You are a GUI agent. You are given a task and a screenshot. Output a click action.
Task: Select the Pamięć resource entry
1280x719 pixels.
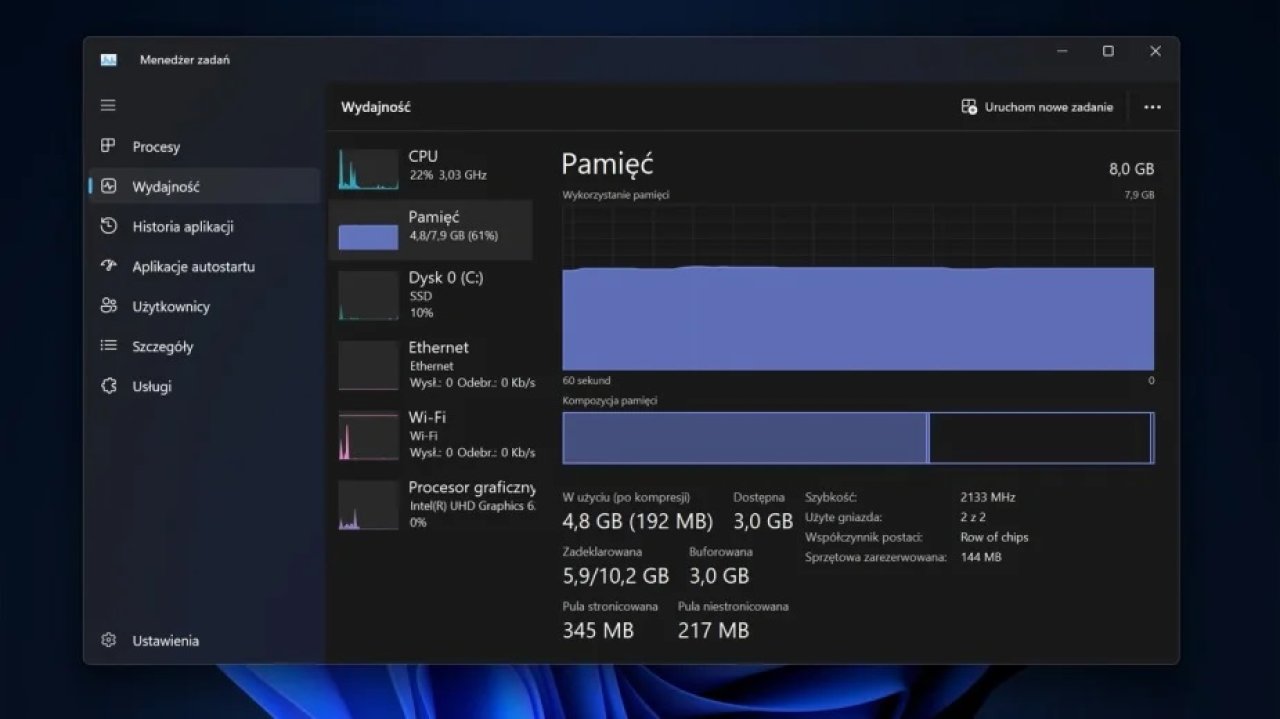(x=431, y=229)
